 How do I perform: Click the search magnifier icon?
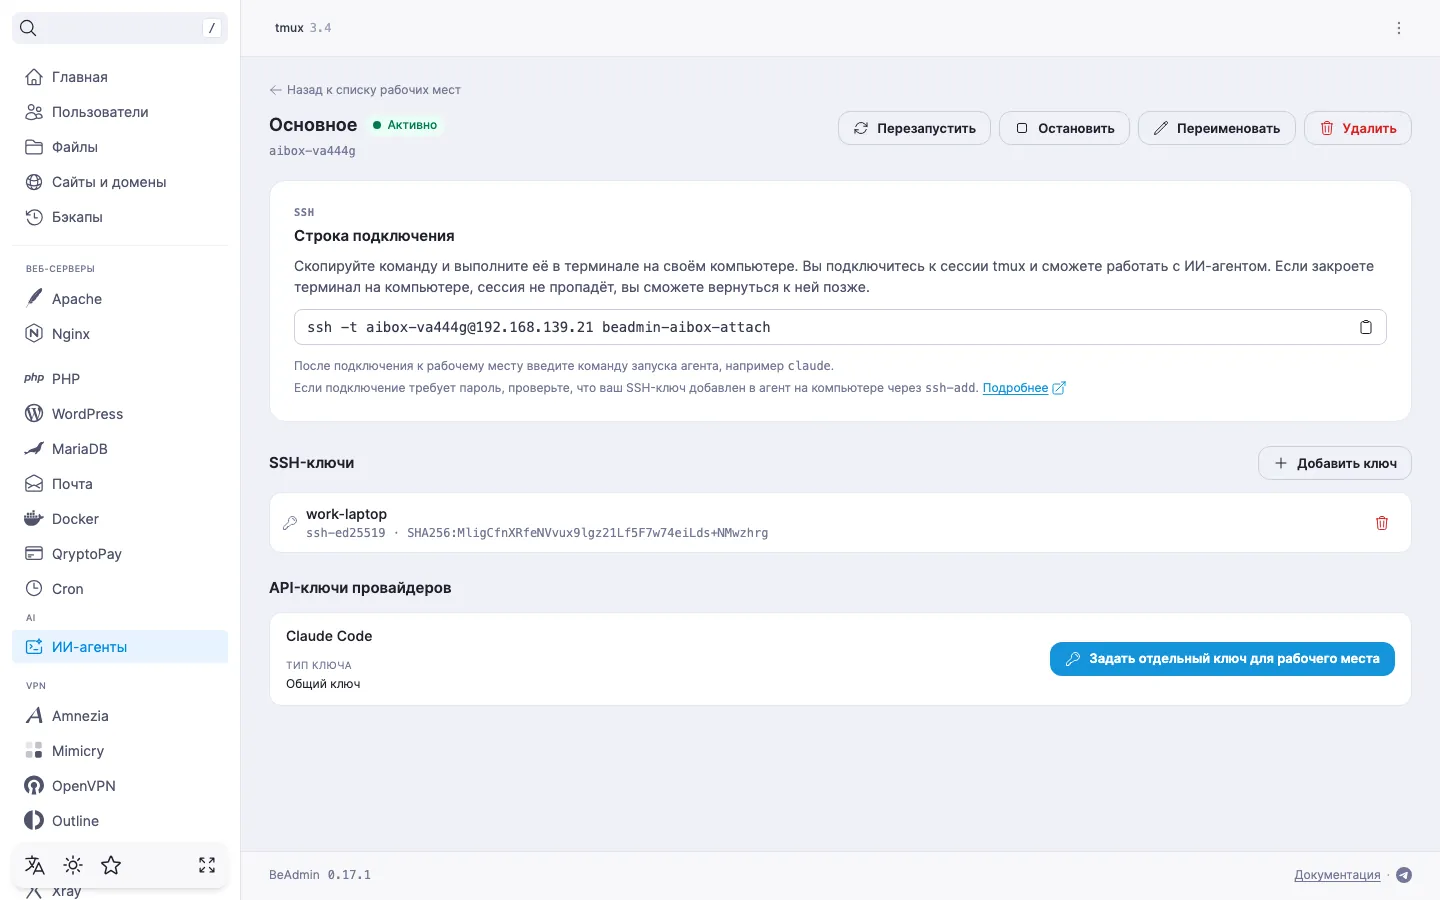click(x=28, y=28)
